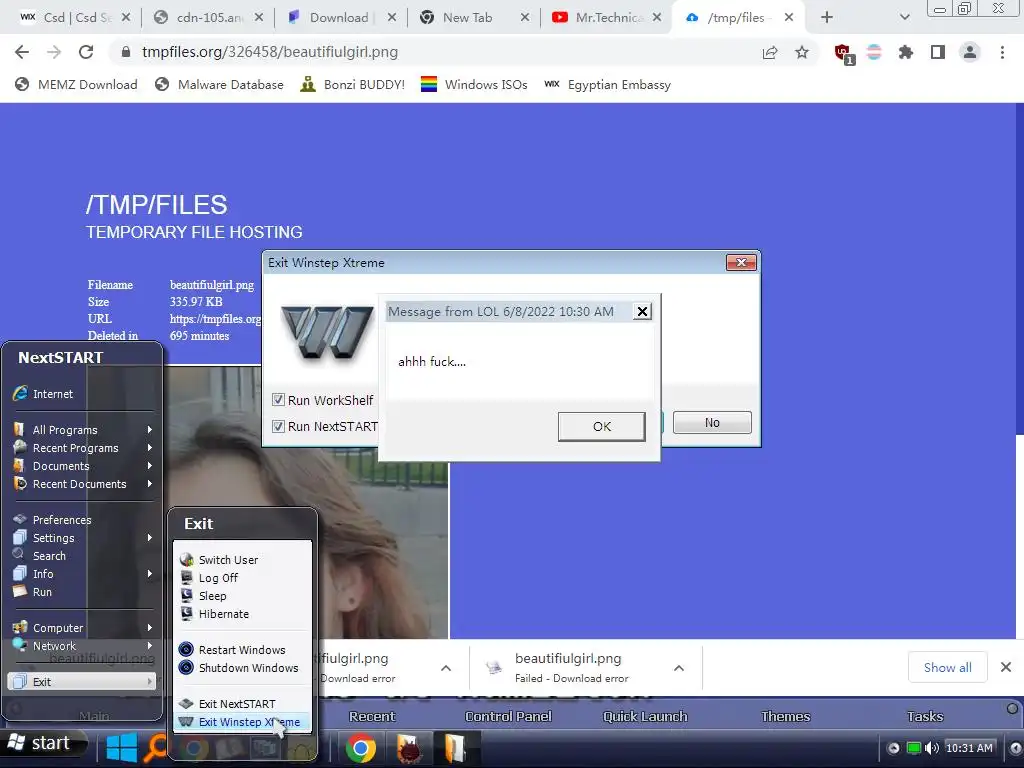1024x768 pixels.
Task: Select Switch User in Exit menu
Action: [242, 560]
